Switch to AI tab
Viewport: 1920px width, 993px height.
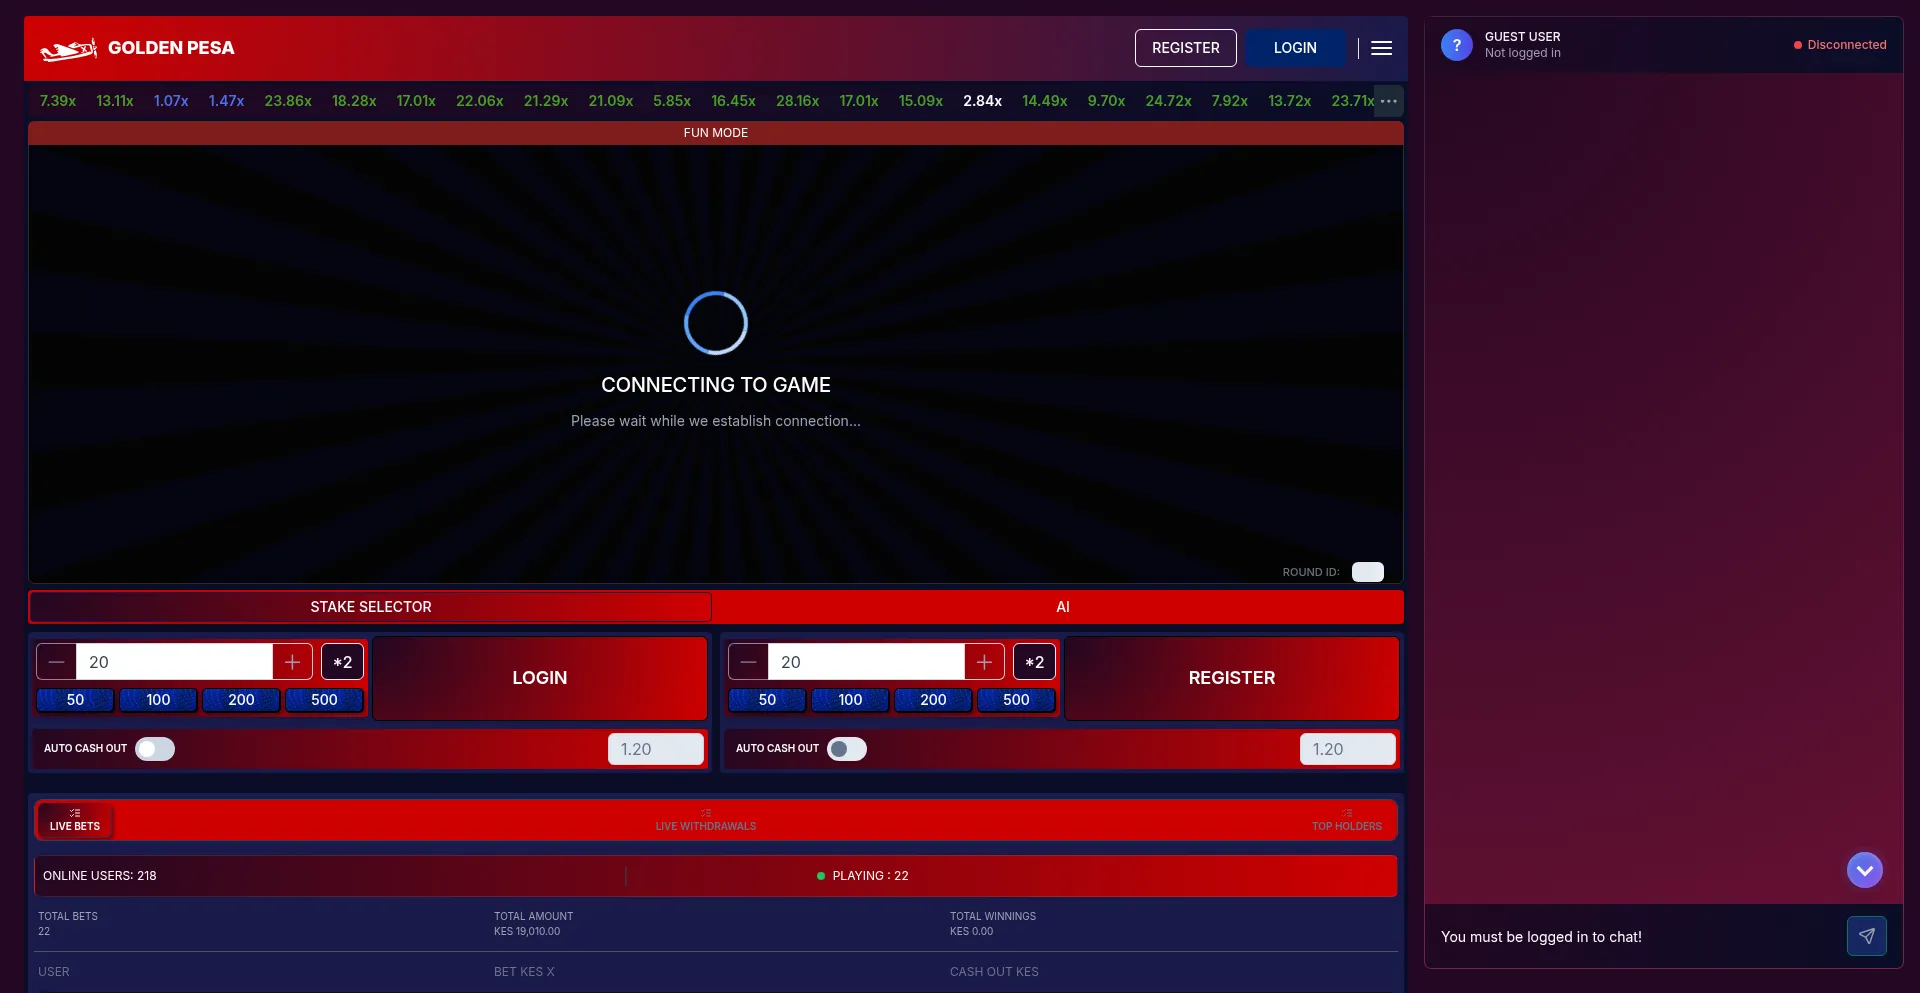tap(1062, 607)
